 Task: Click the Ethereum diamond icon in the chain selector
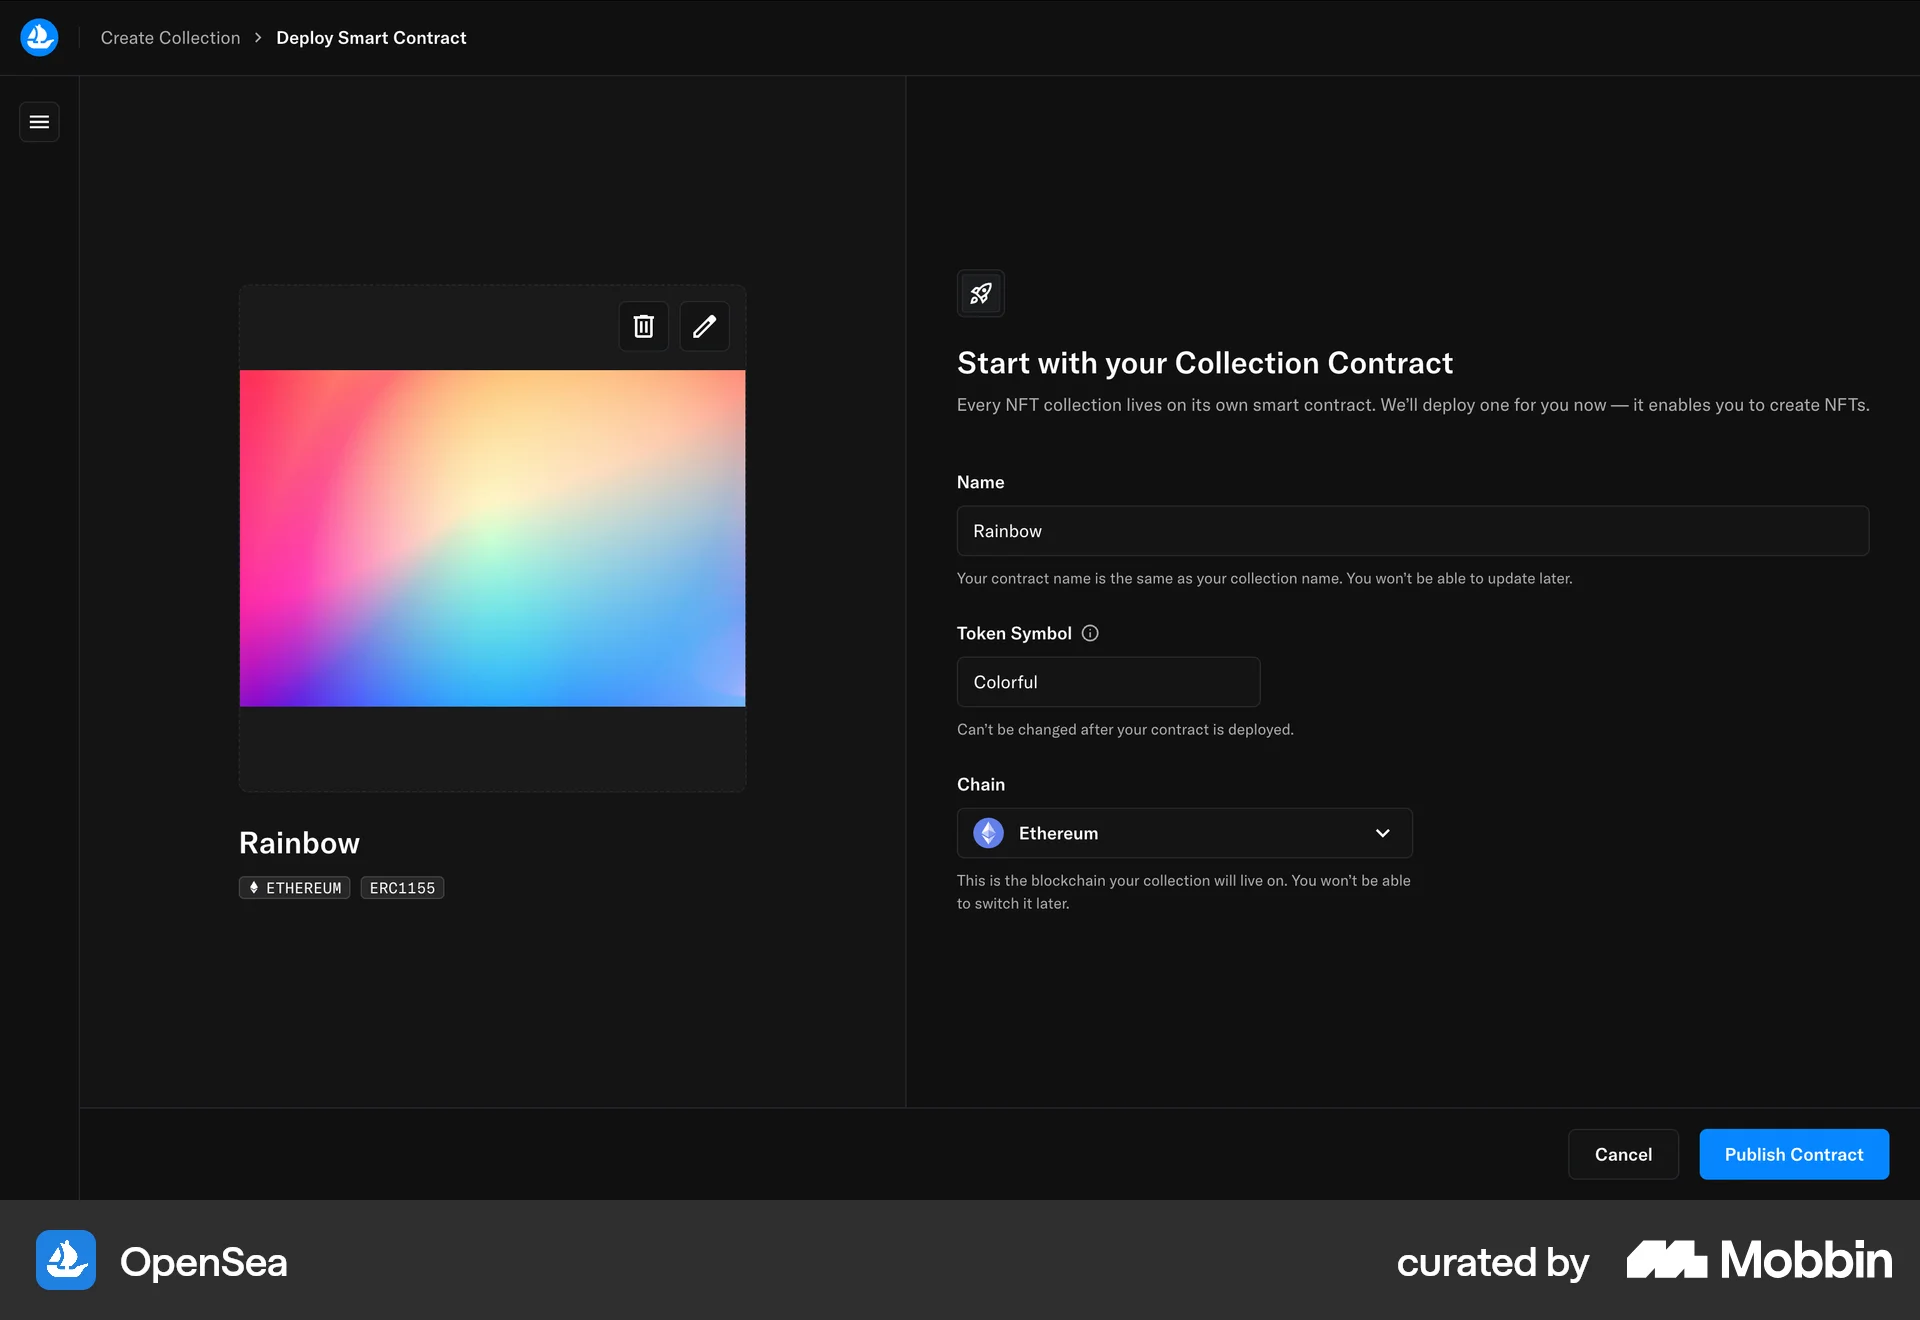pos(988,833)
